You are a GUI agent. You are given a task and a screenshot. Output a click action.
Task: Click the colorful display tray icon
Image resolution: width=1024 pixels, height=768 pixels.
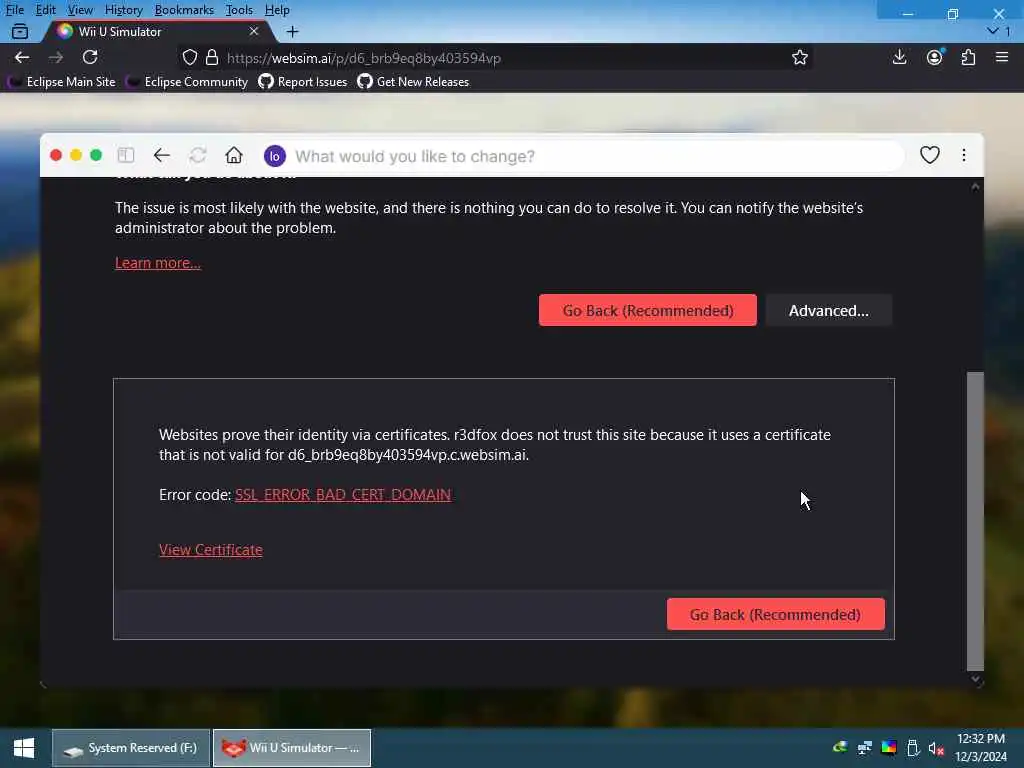(x=889, y=747)
